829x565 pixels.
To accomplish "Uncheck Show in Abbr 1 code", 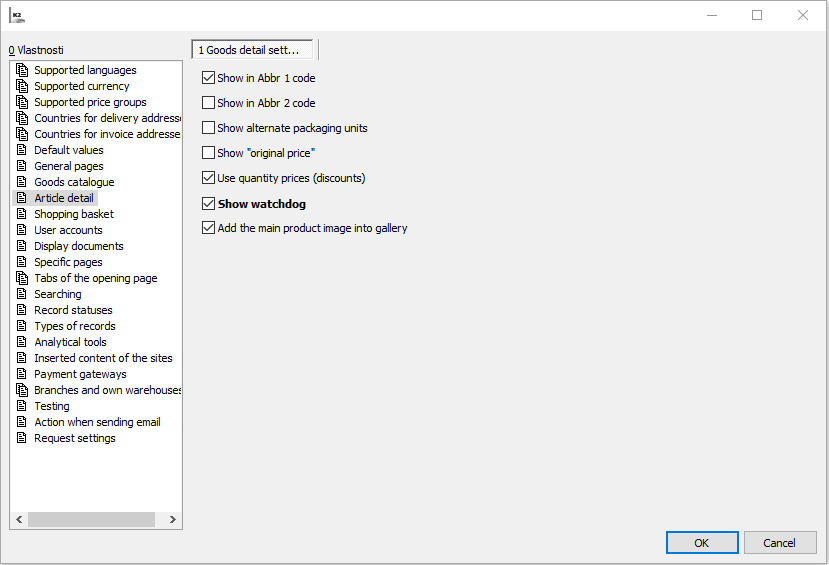I will (209, 78).
